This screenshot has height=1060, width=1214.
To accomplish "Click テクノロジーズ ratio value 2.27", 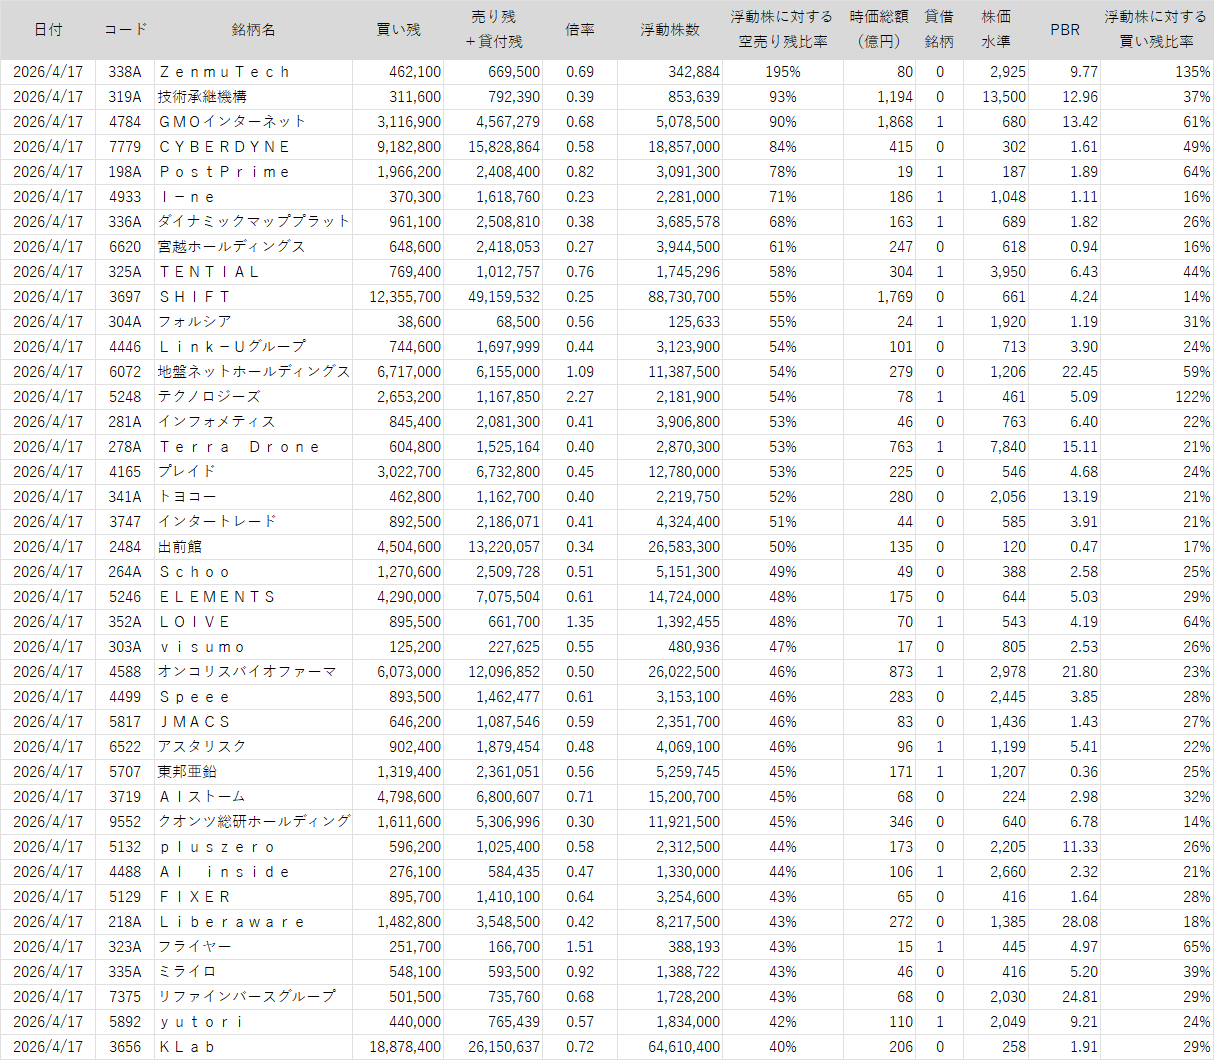I will [x=580, y=397].
